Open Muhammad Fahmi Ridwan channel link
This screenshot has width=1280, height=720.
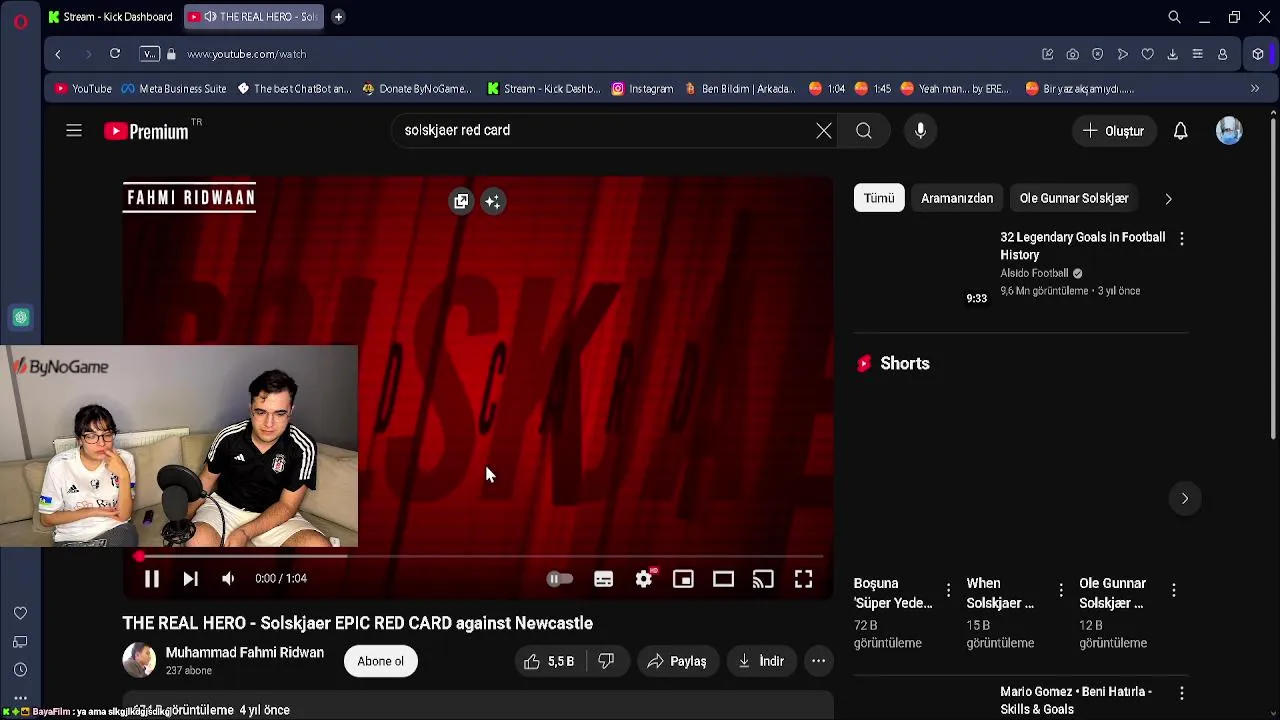[x=245, y=652]
